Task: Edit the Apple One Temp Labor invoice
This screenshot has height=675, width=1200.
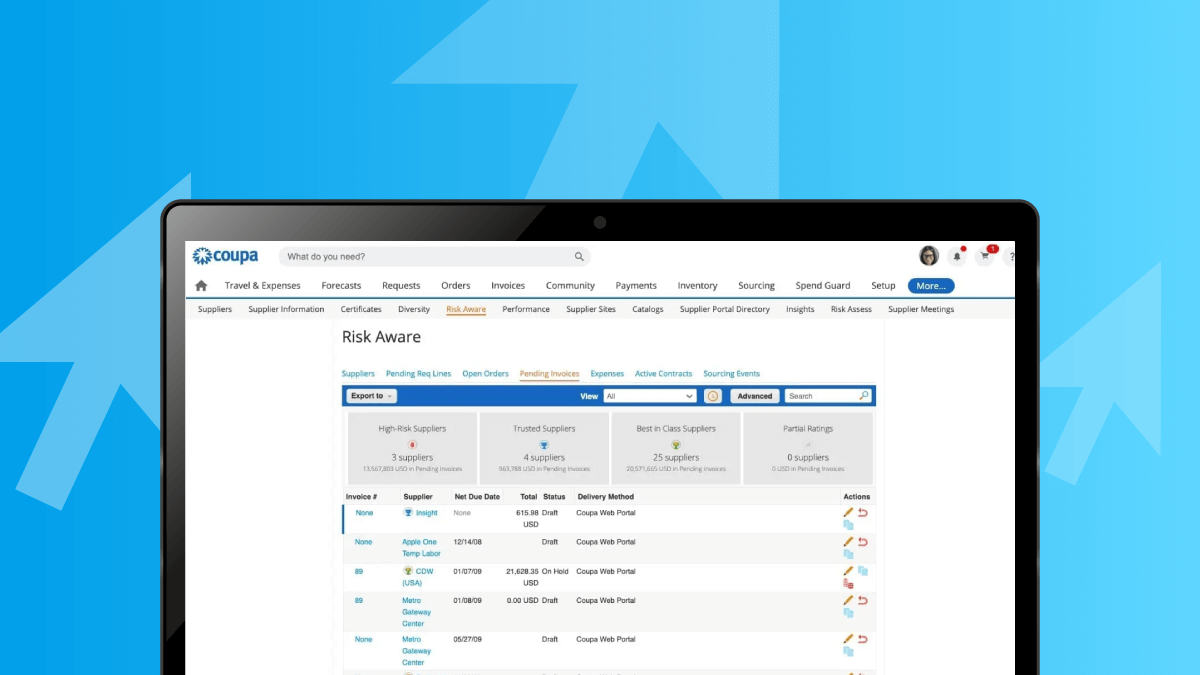Action: tap(848, 542)
